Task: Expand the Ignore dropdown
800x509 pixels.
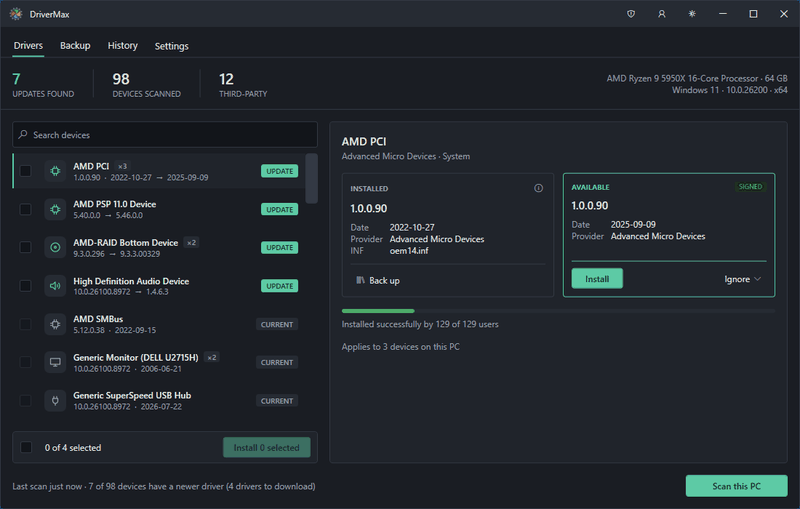Action: tap(742, 279)
